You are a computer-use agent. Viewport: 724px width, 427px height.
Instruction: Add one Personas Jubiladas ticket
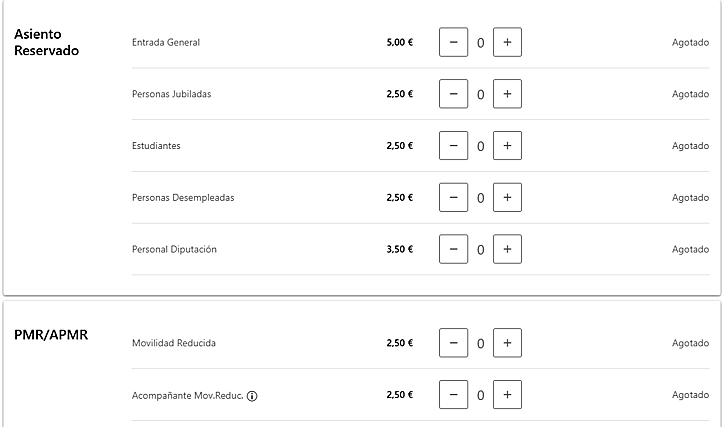coord(507,94)
